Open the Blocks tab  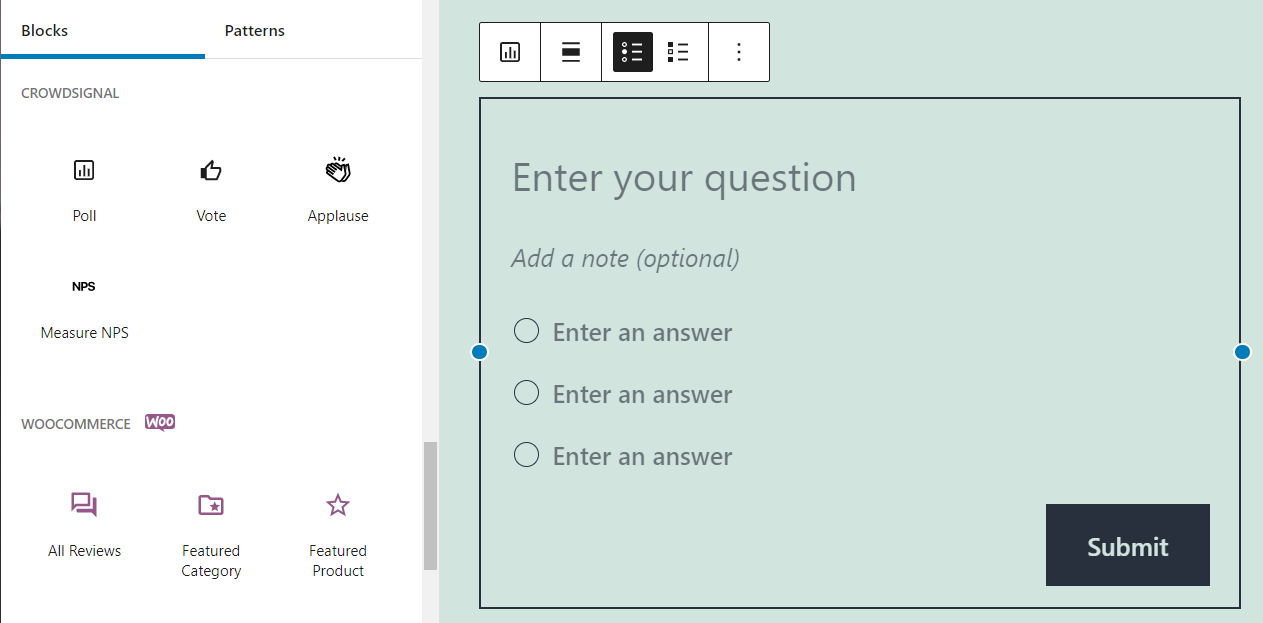(45, 30)
